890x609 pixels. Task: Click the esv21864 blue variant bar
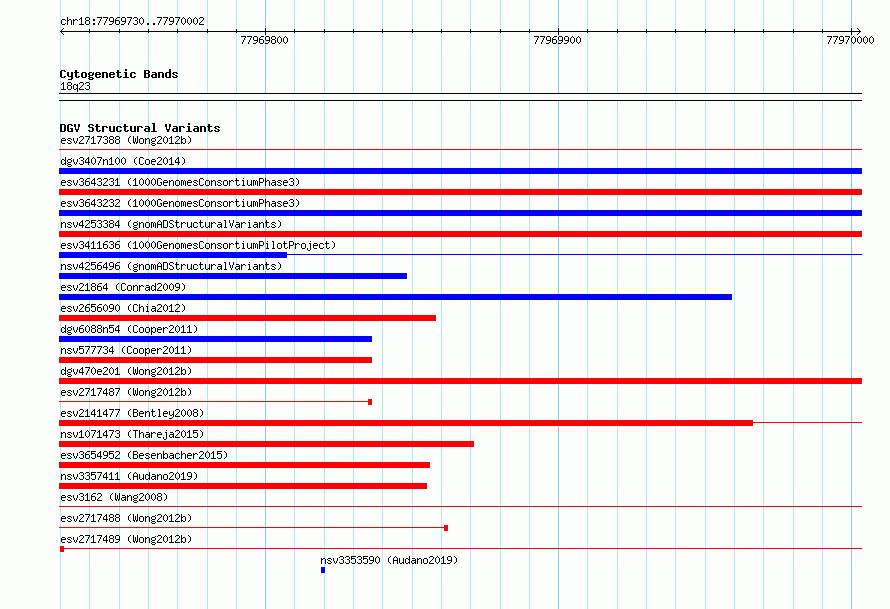pyautogui.click(x=396, y=297)
